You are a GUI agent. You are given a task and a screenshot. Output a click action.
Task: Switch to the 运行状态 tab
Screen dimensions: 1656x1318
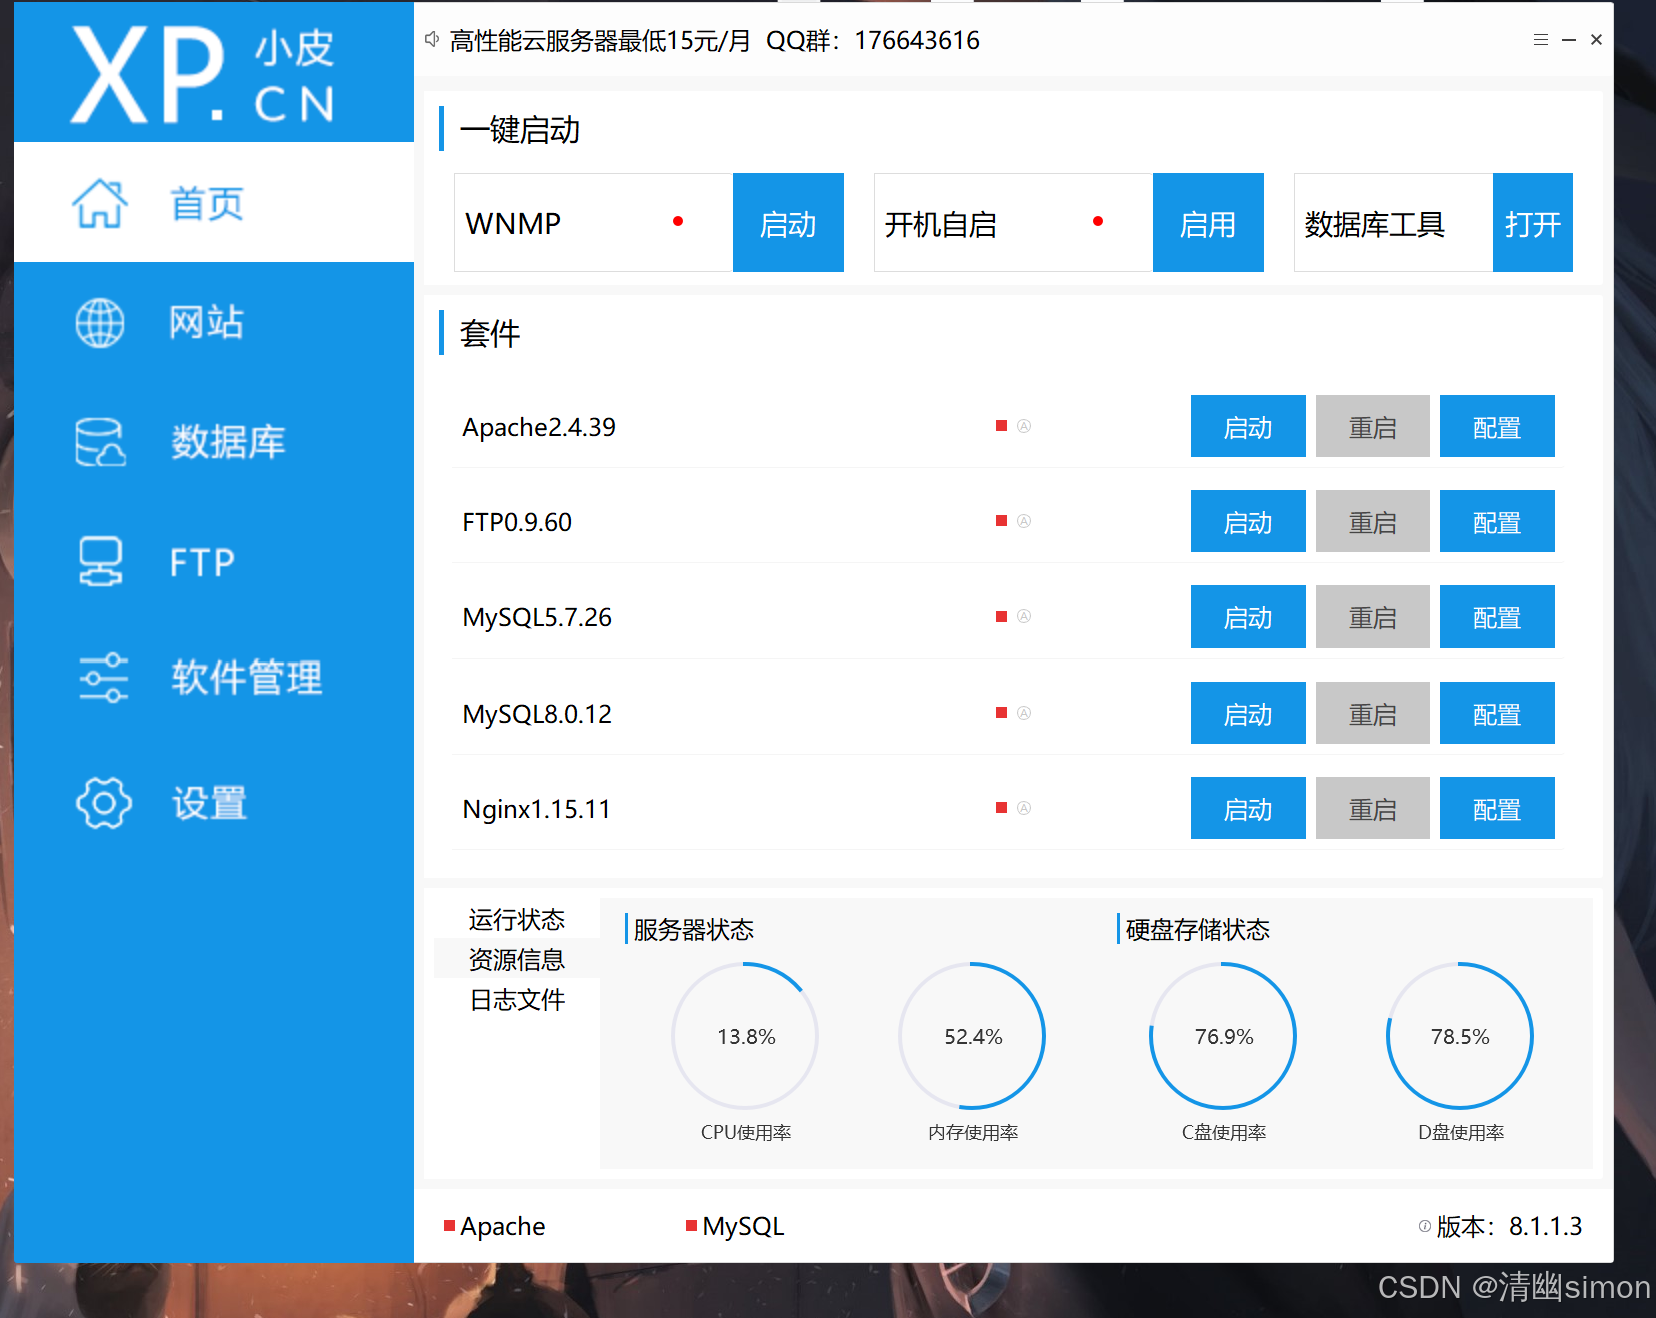(x=517, y=919)
